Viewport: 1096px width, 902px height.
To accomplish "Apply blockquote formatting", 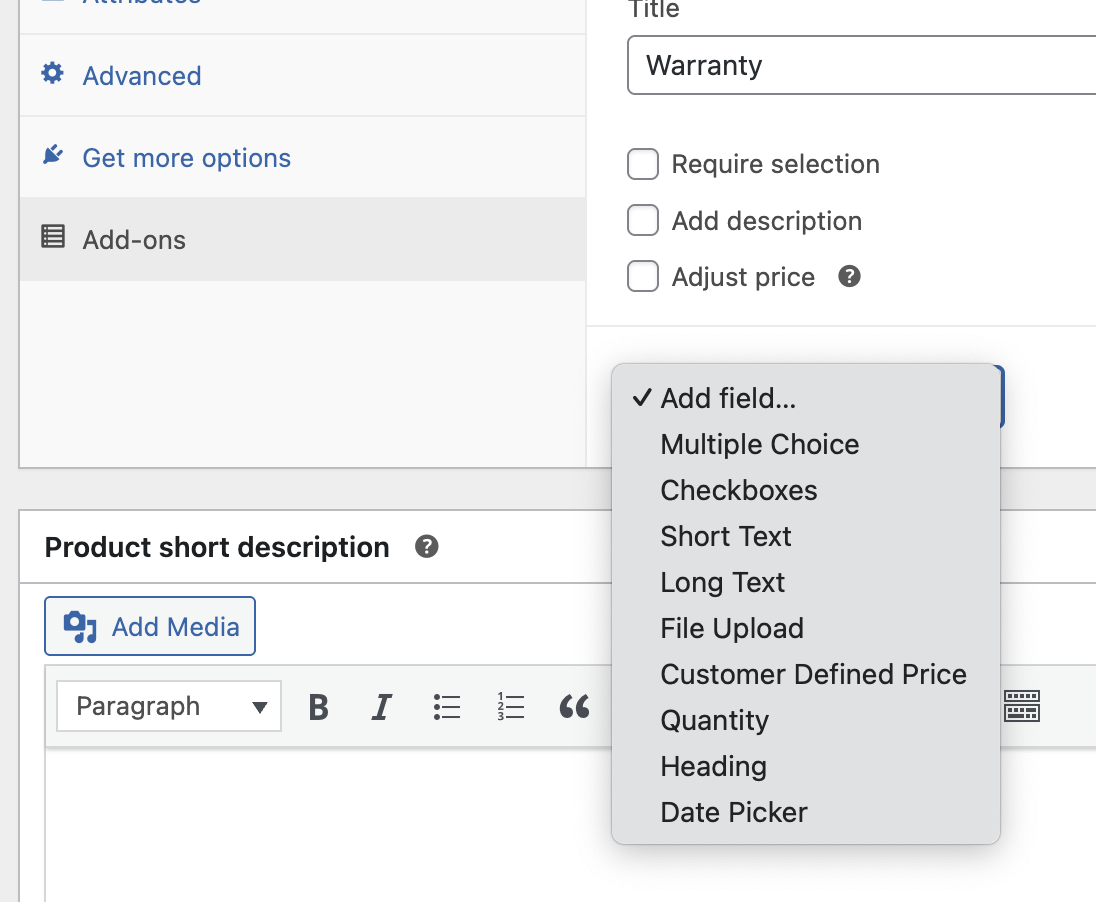I will click(x=574, y=707).
